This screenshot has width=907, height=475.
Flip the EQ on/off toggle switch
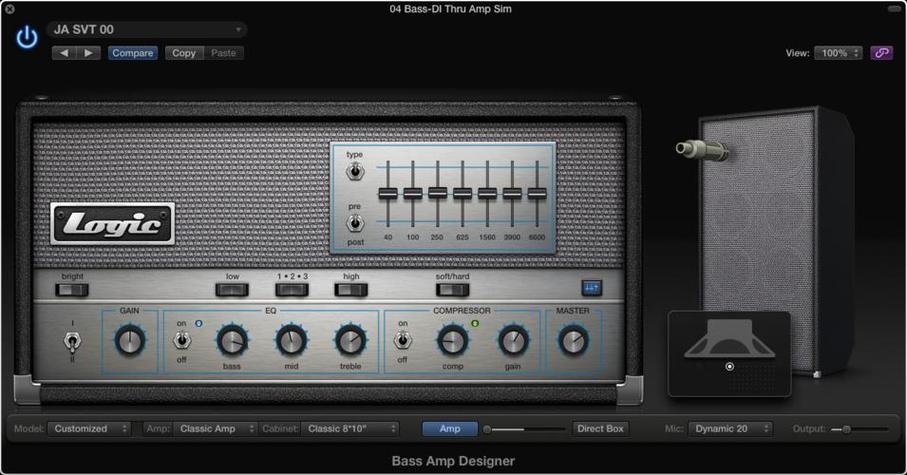tap(182, 340)
